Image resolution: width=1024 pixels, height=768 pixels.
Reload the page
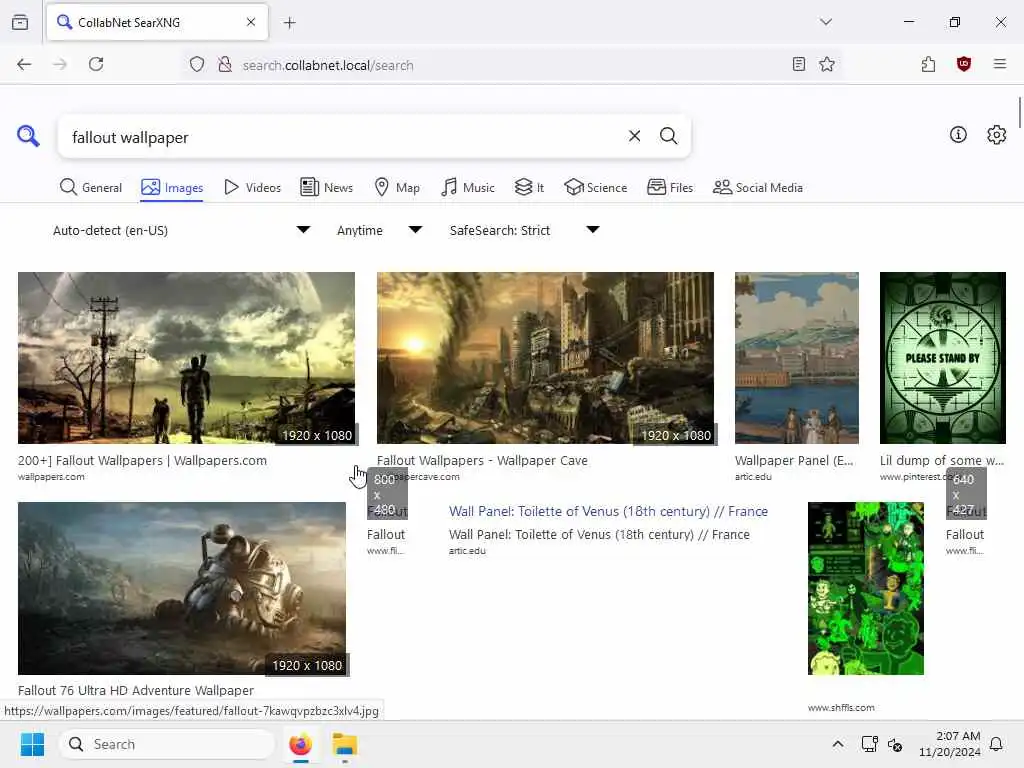[x=96, y=64]
